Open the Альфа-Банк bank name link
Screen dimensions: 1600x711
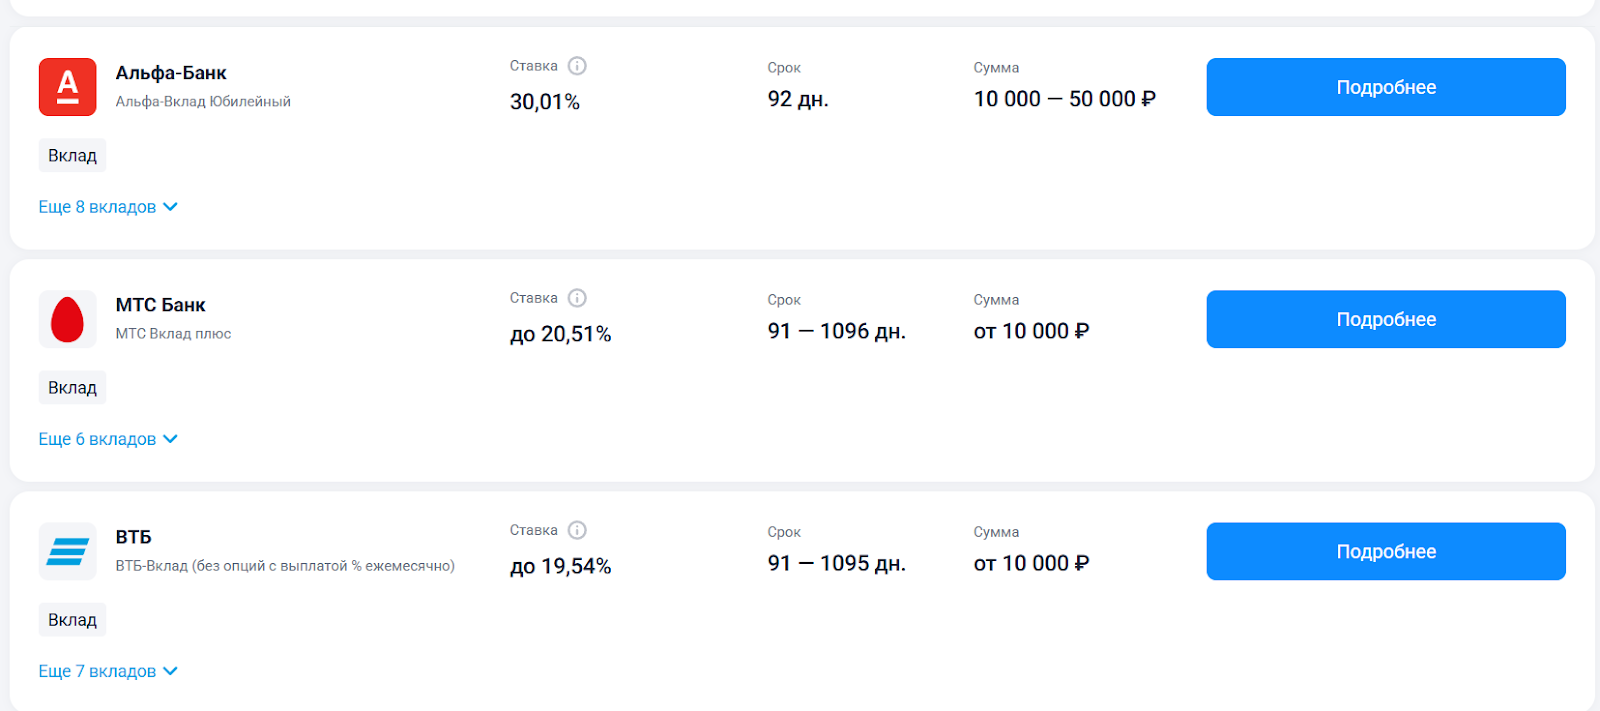[171, 73]
